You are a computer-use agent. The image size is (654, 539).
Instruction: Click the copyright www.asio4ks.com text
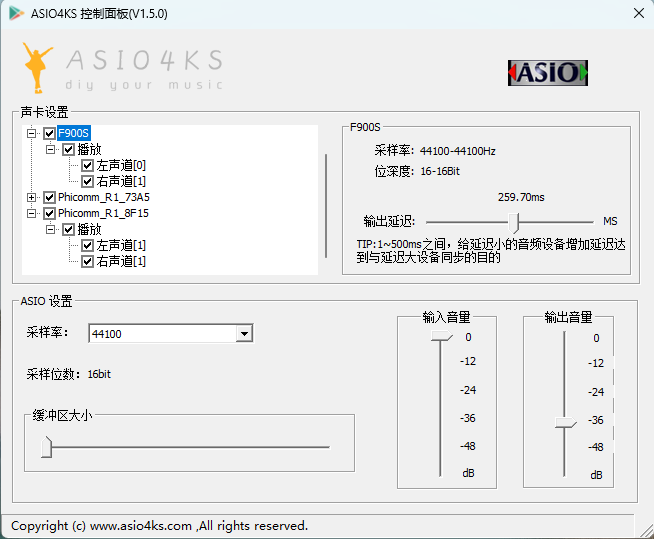coord(159,526)
